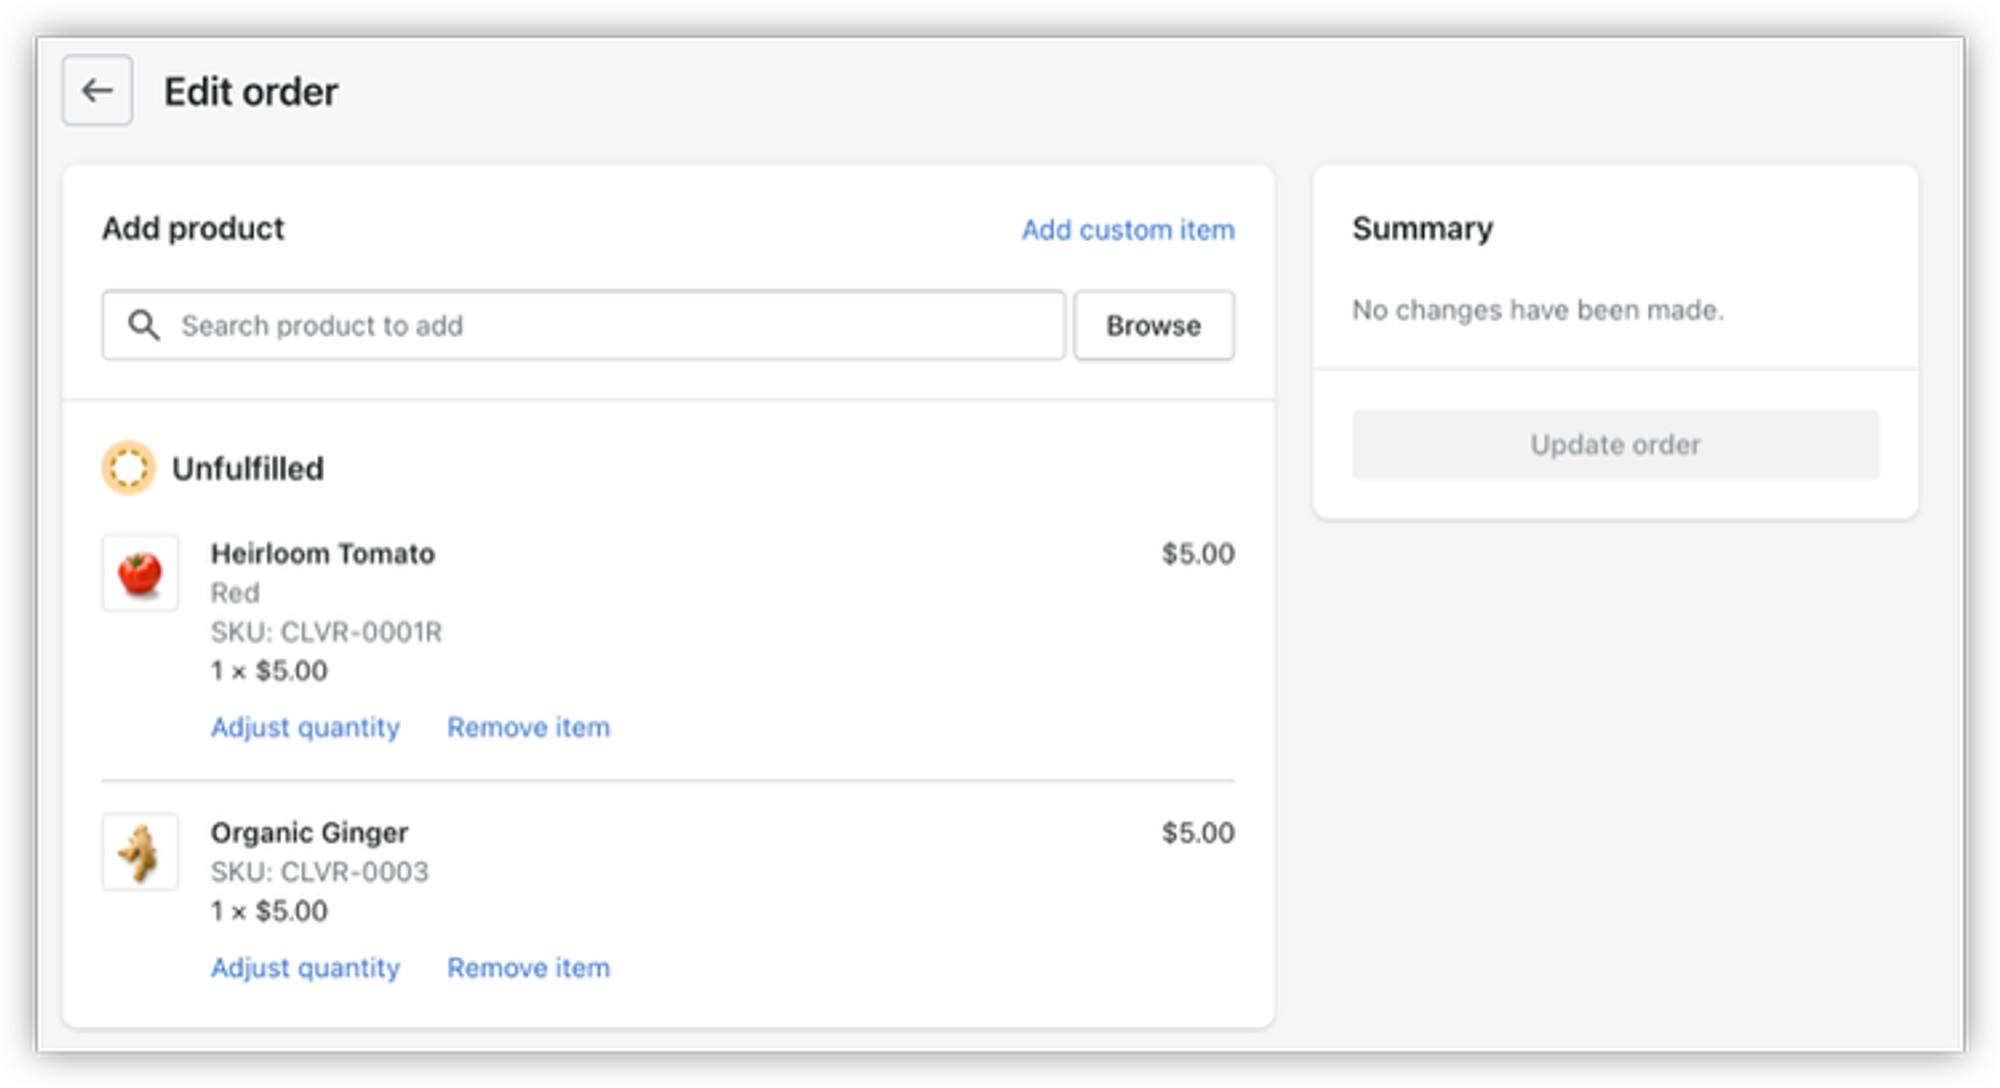The image size is (2000, 1088).
Task: Open the Heirloom Tomato product thumbnail
Action: 140,573
